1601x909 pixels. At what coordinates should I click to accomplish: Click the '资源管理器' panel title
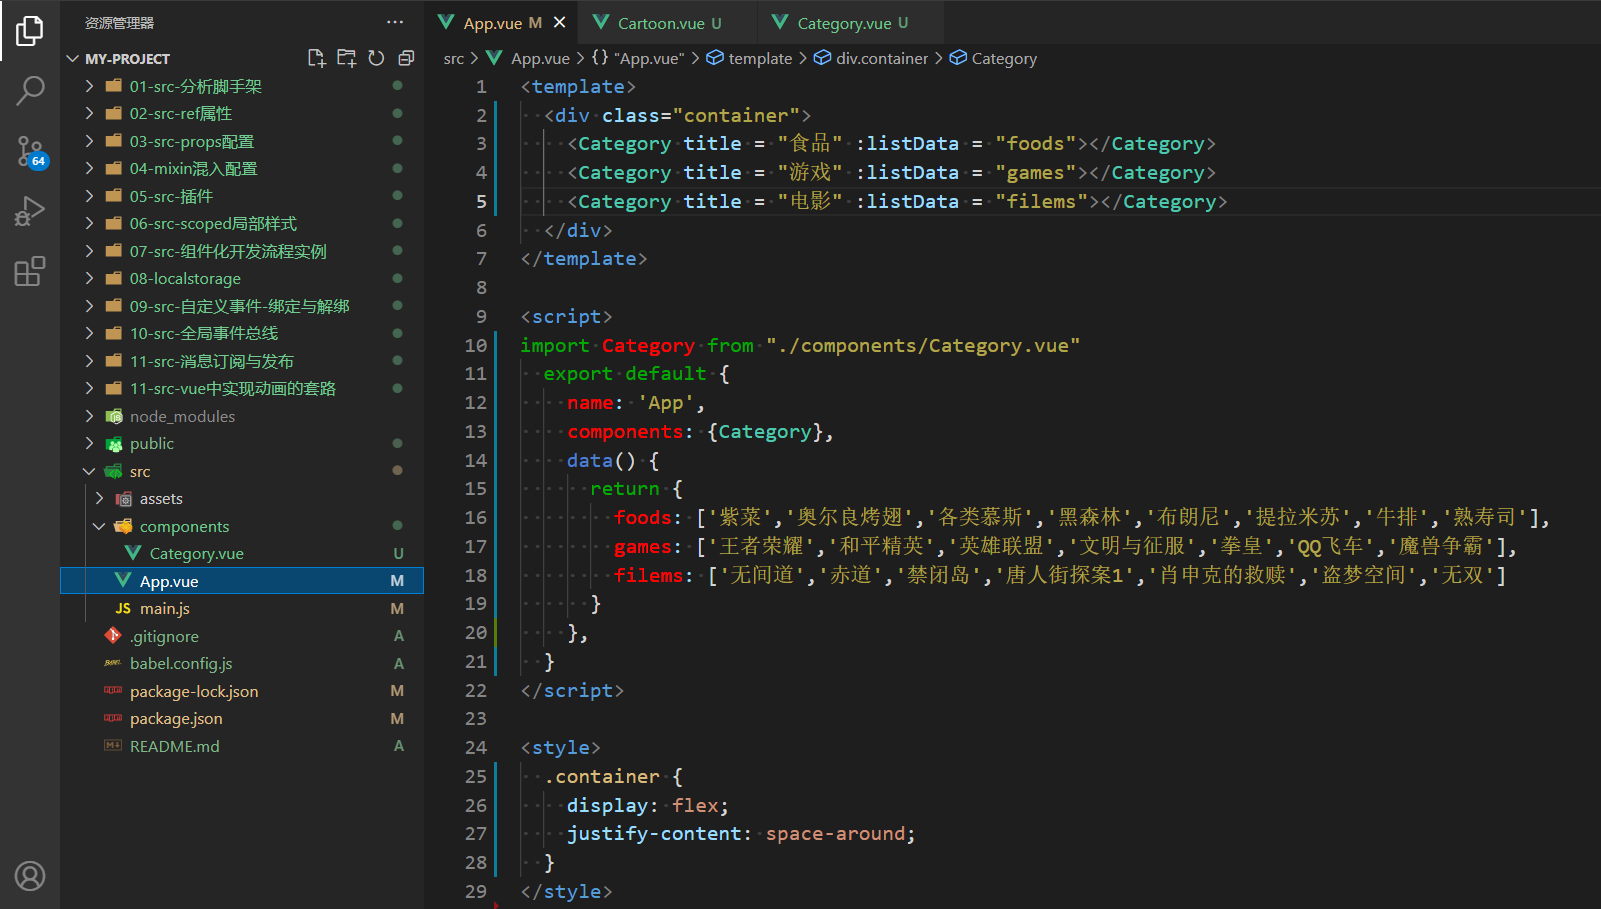[119, 23]
